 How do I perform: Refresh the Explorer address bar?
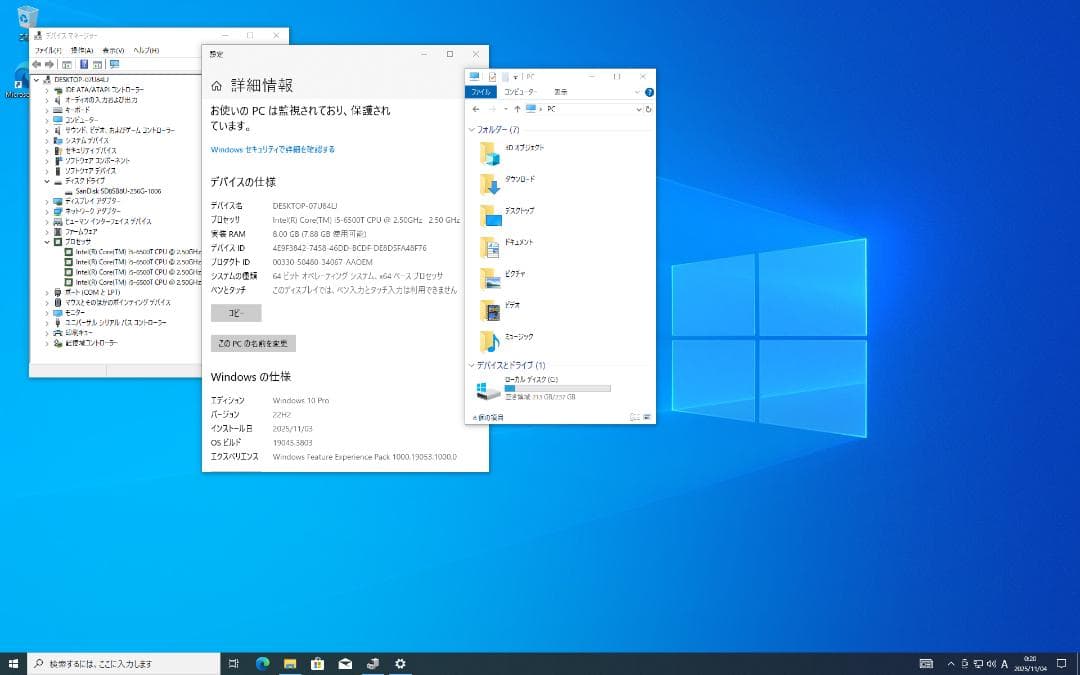648,109
